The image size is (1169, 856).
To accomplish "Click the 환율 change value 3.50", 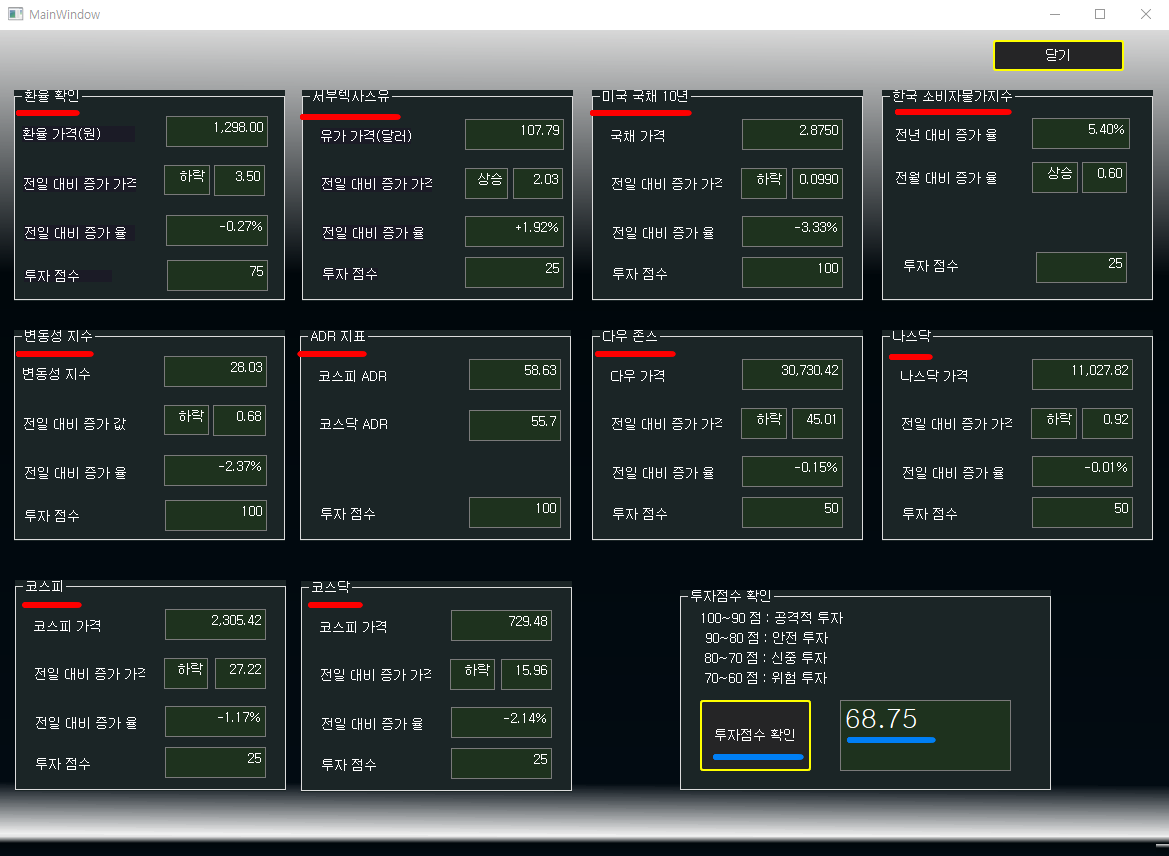I will [239, 180].
